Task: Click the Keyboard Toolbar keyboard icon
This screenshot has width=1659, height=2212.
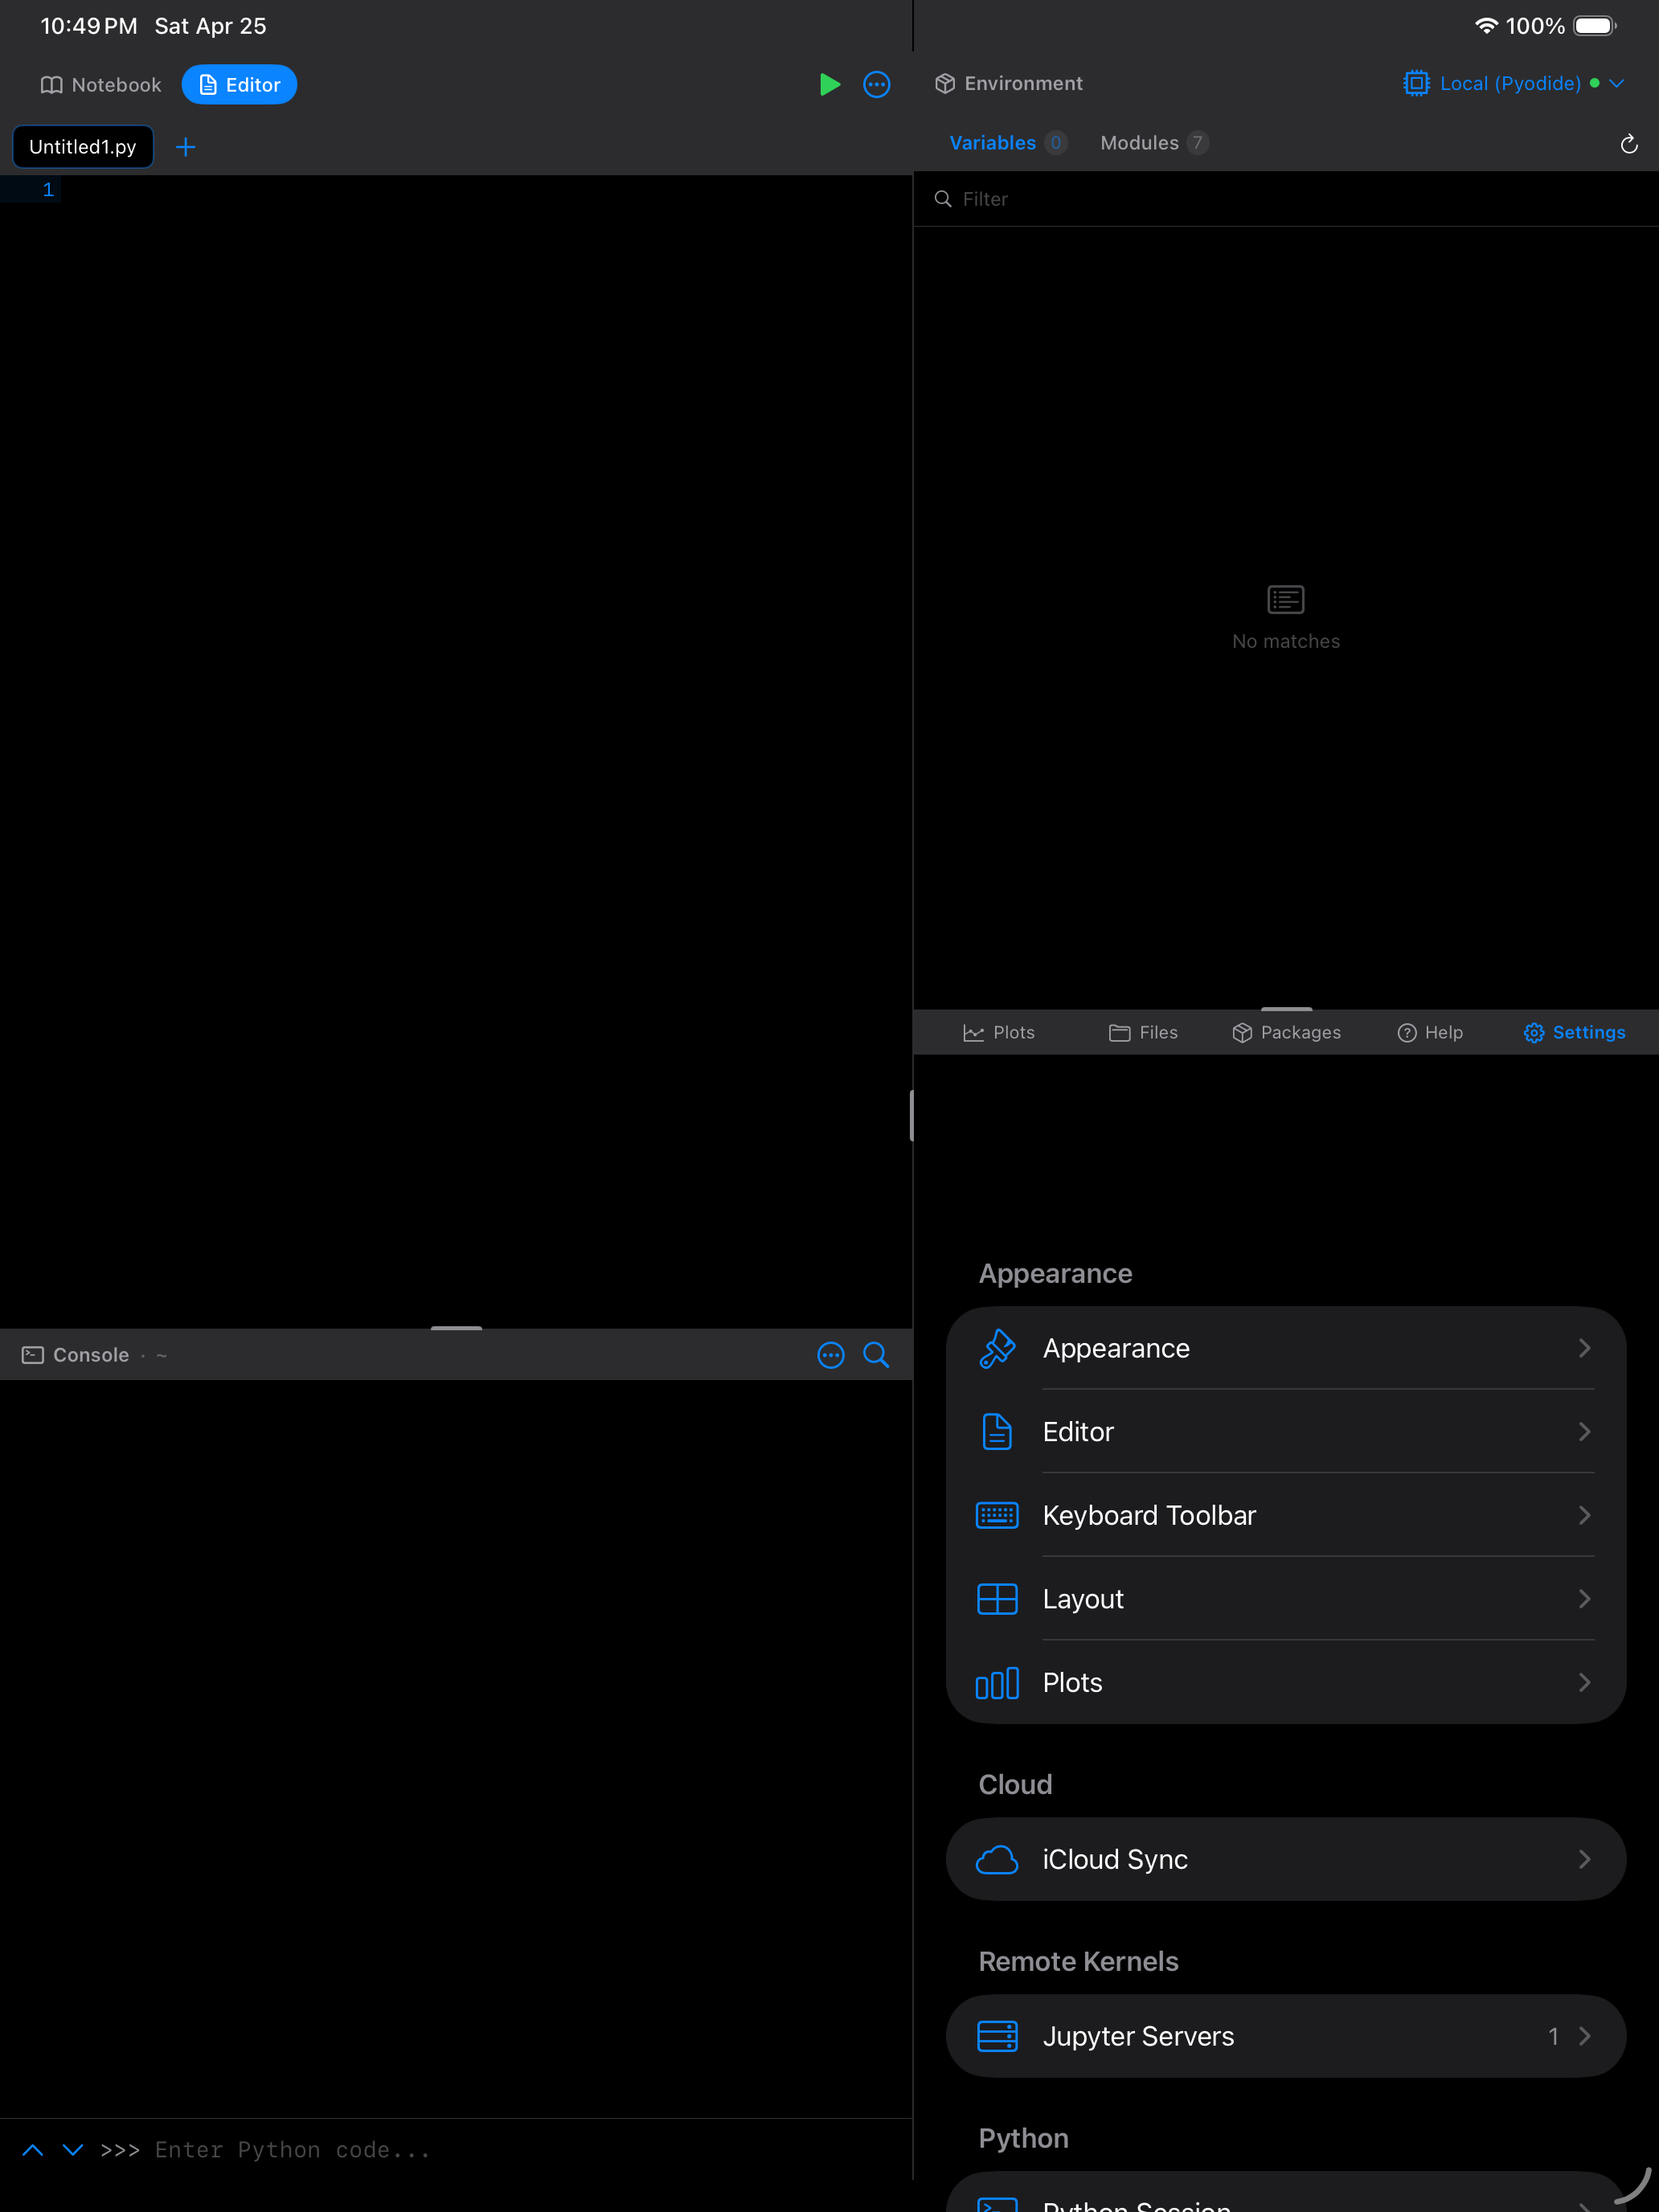Action: (997, 1515)
